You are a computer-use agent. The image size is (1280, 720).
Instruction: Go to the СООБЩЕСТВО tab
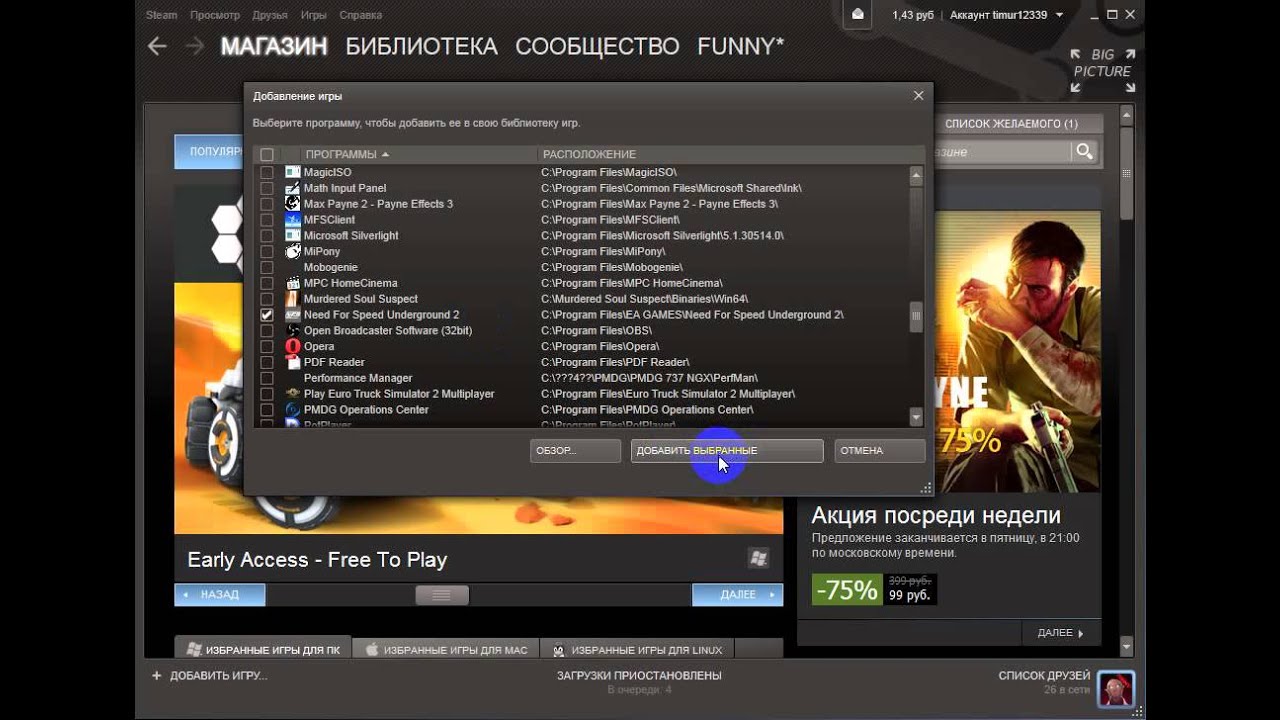coord(597,46)
